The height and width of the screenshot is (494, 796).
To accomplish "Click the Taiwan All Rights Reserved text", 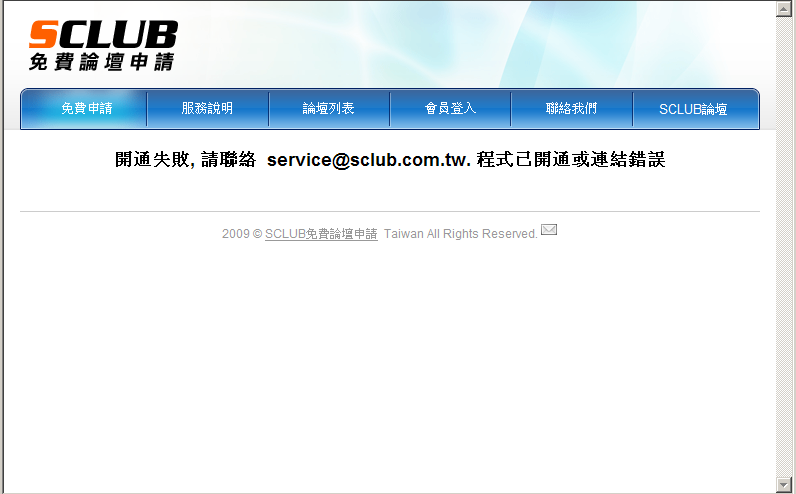I will 460,234.
